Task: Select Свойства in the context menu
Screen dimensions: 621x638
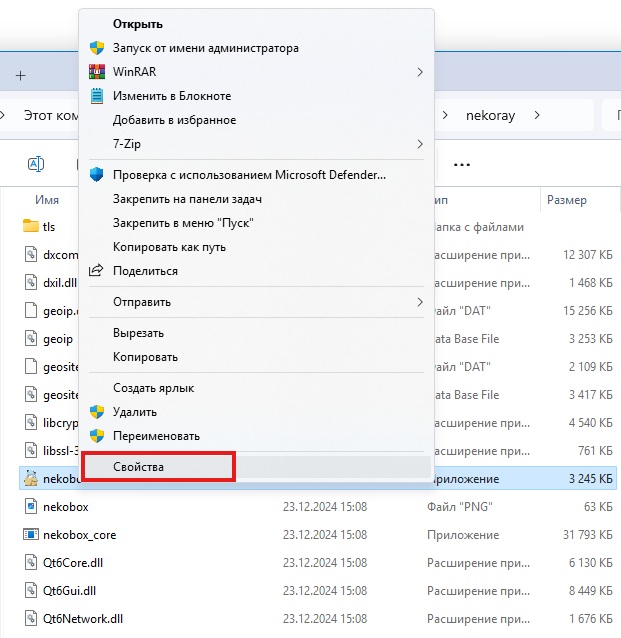Action: (x=139, y=467)
